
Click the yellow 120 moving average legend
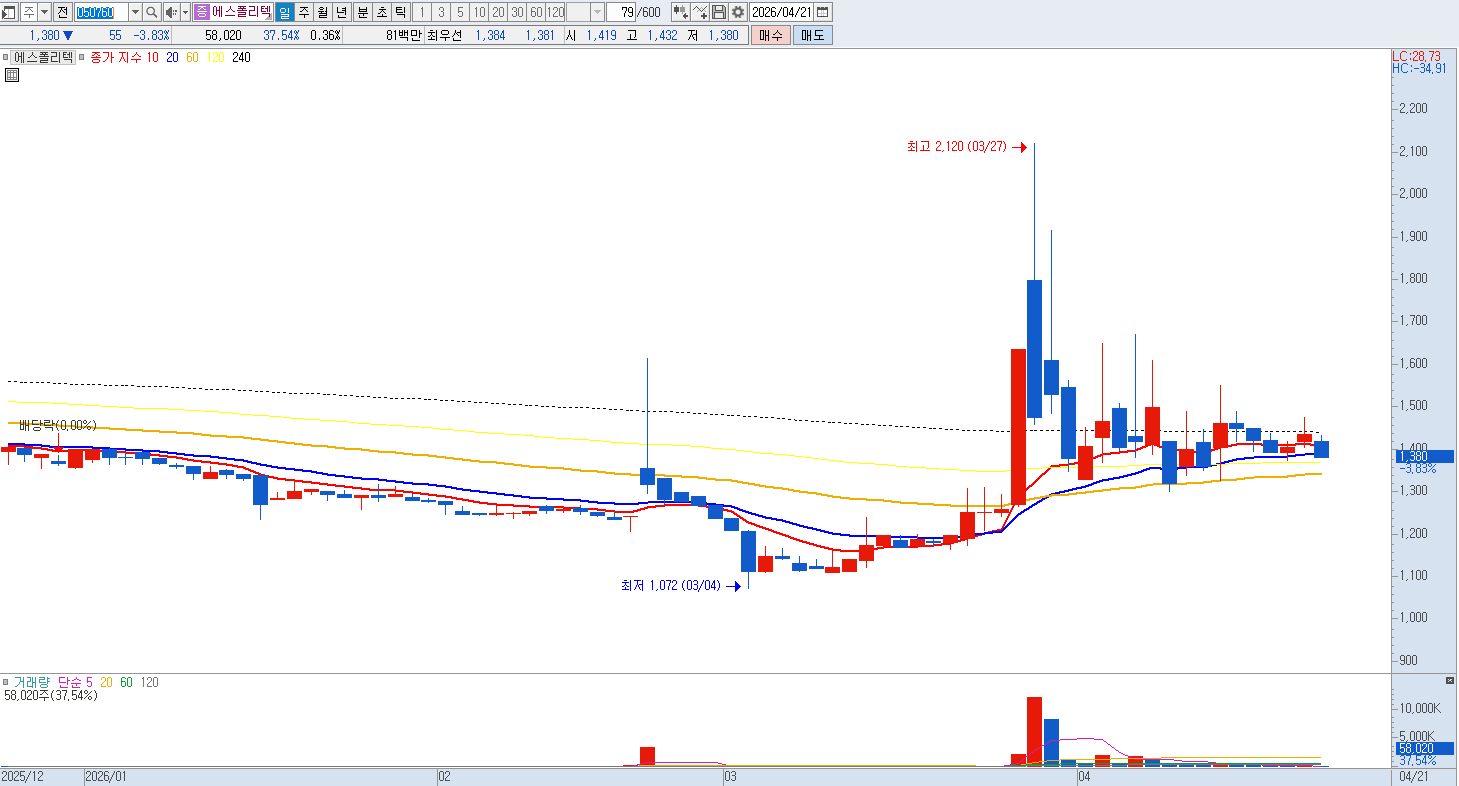pyautogui.click(x=215, y=58)
